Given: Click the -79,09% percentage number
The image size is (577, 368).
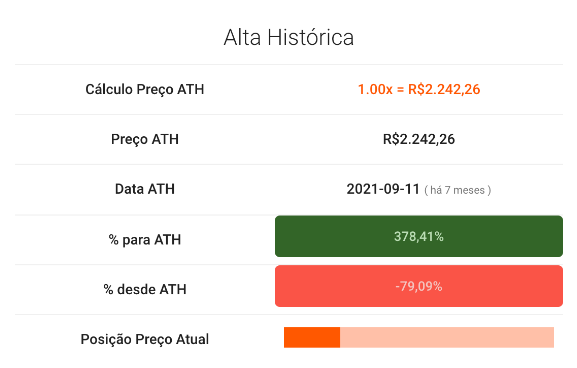Looking at the screenshot, I should (419, 286).
